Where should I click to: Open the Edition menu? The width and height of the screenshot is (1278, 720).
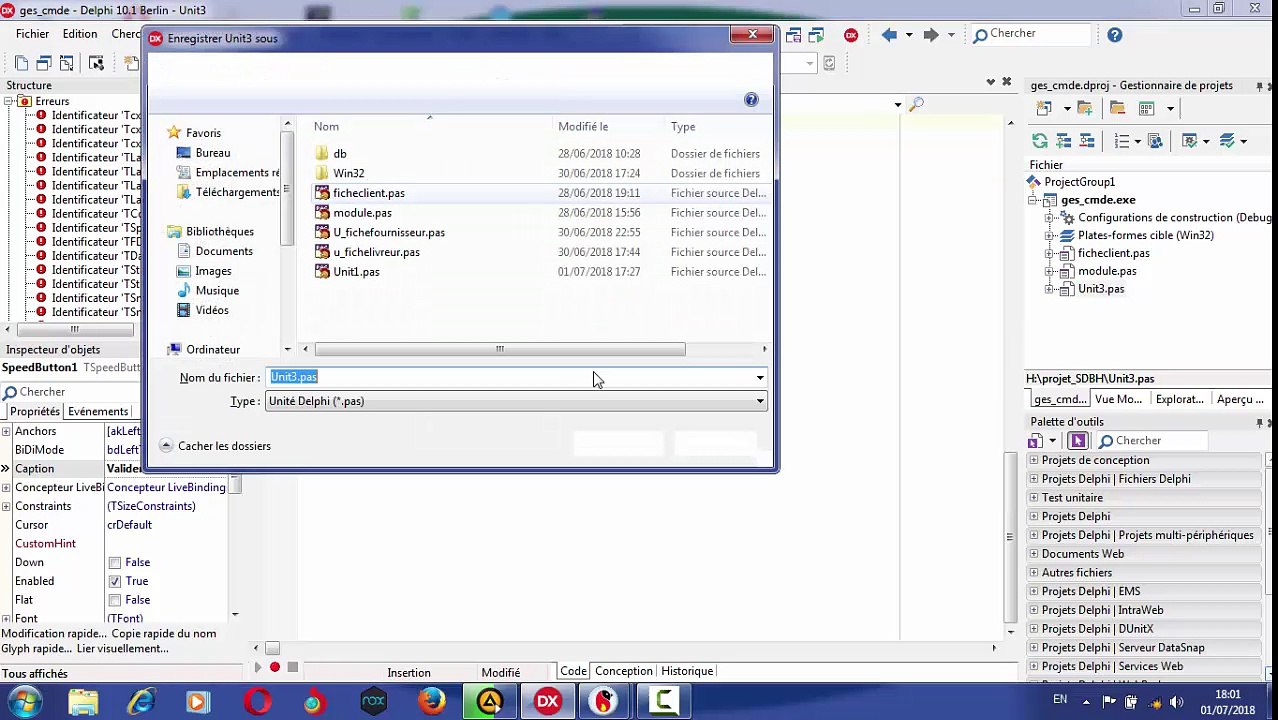coord(80,34)
